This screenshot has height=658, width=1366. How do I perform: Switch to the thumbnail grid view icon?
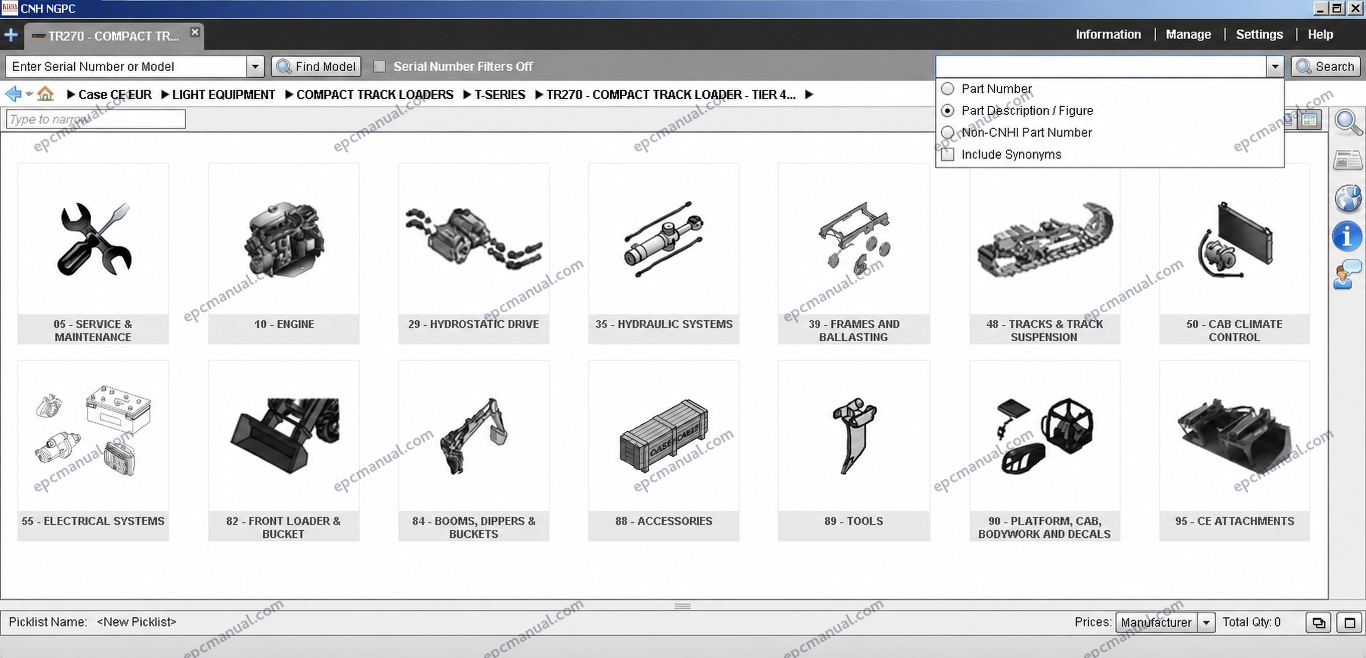point(1310,120)
